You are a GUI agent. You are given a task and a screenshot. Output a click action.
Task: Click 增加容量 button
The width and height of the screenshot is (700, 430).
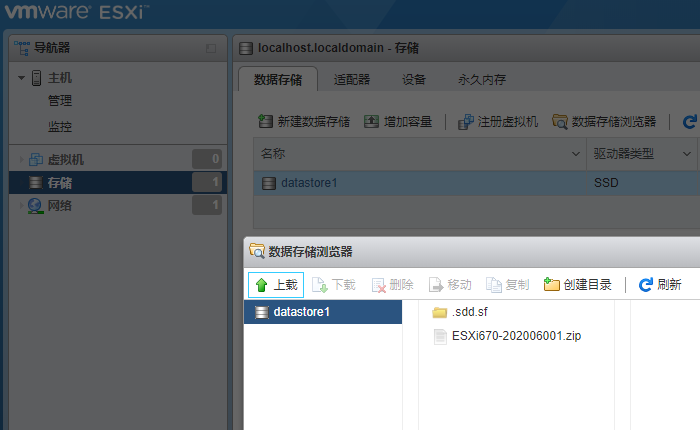pos(398,121)
